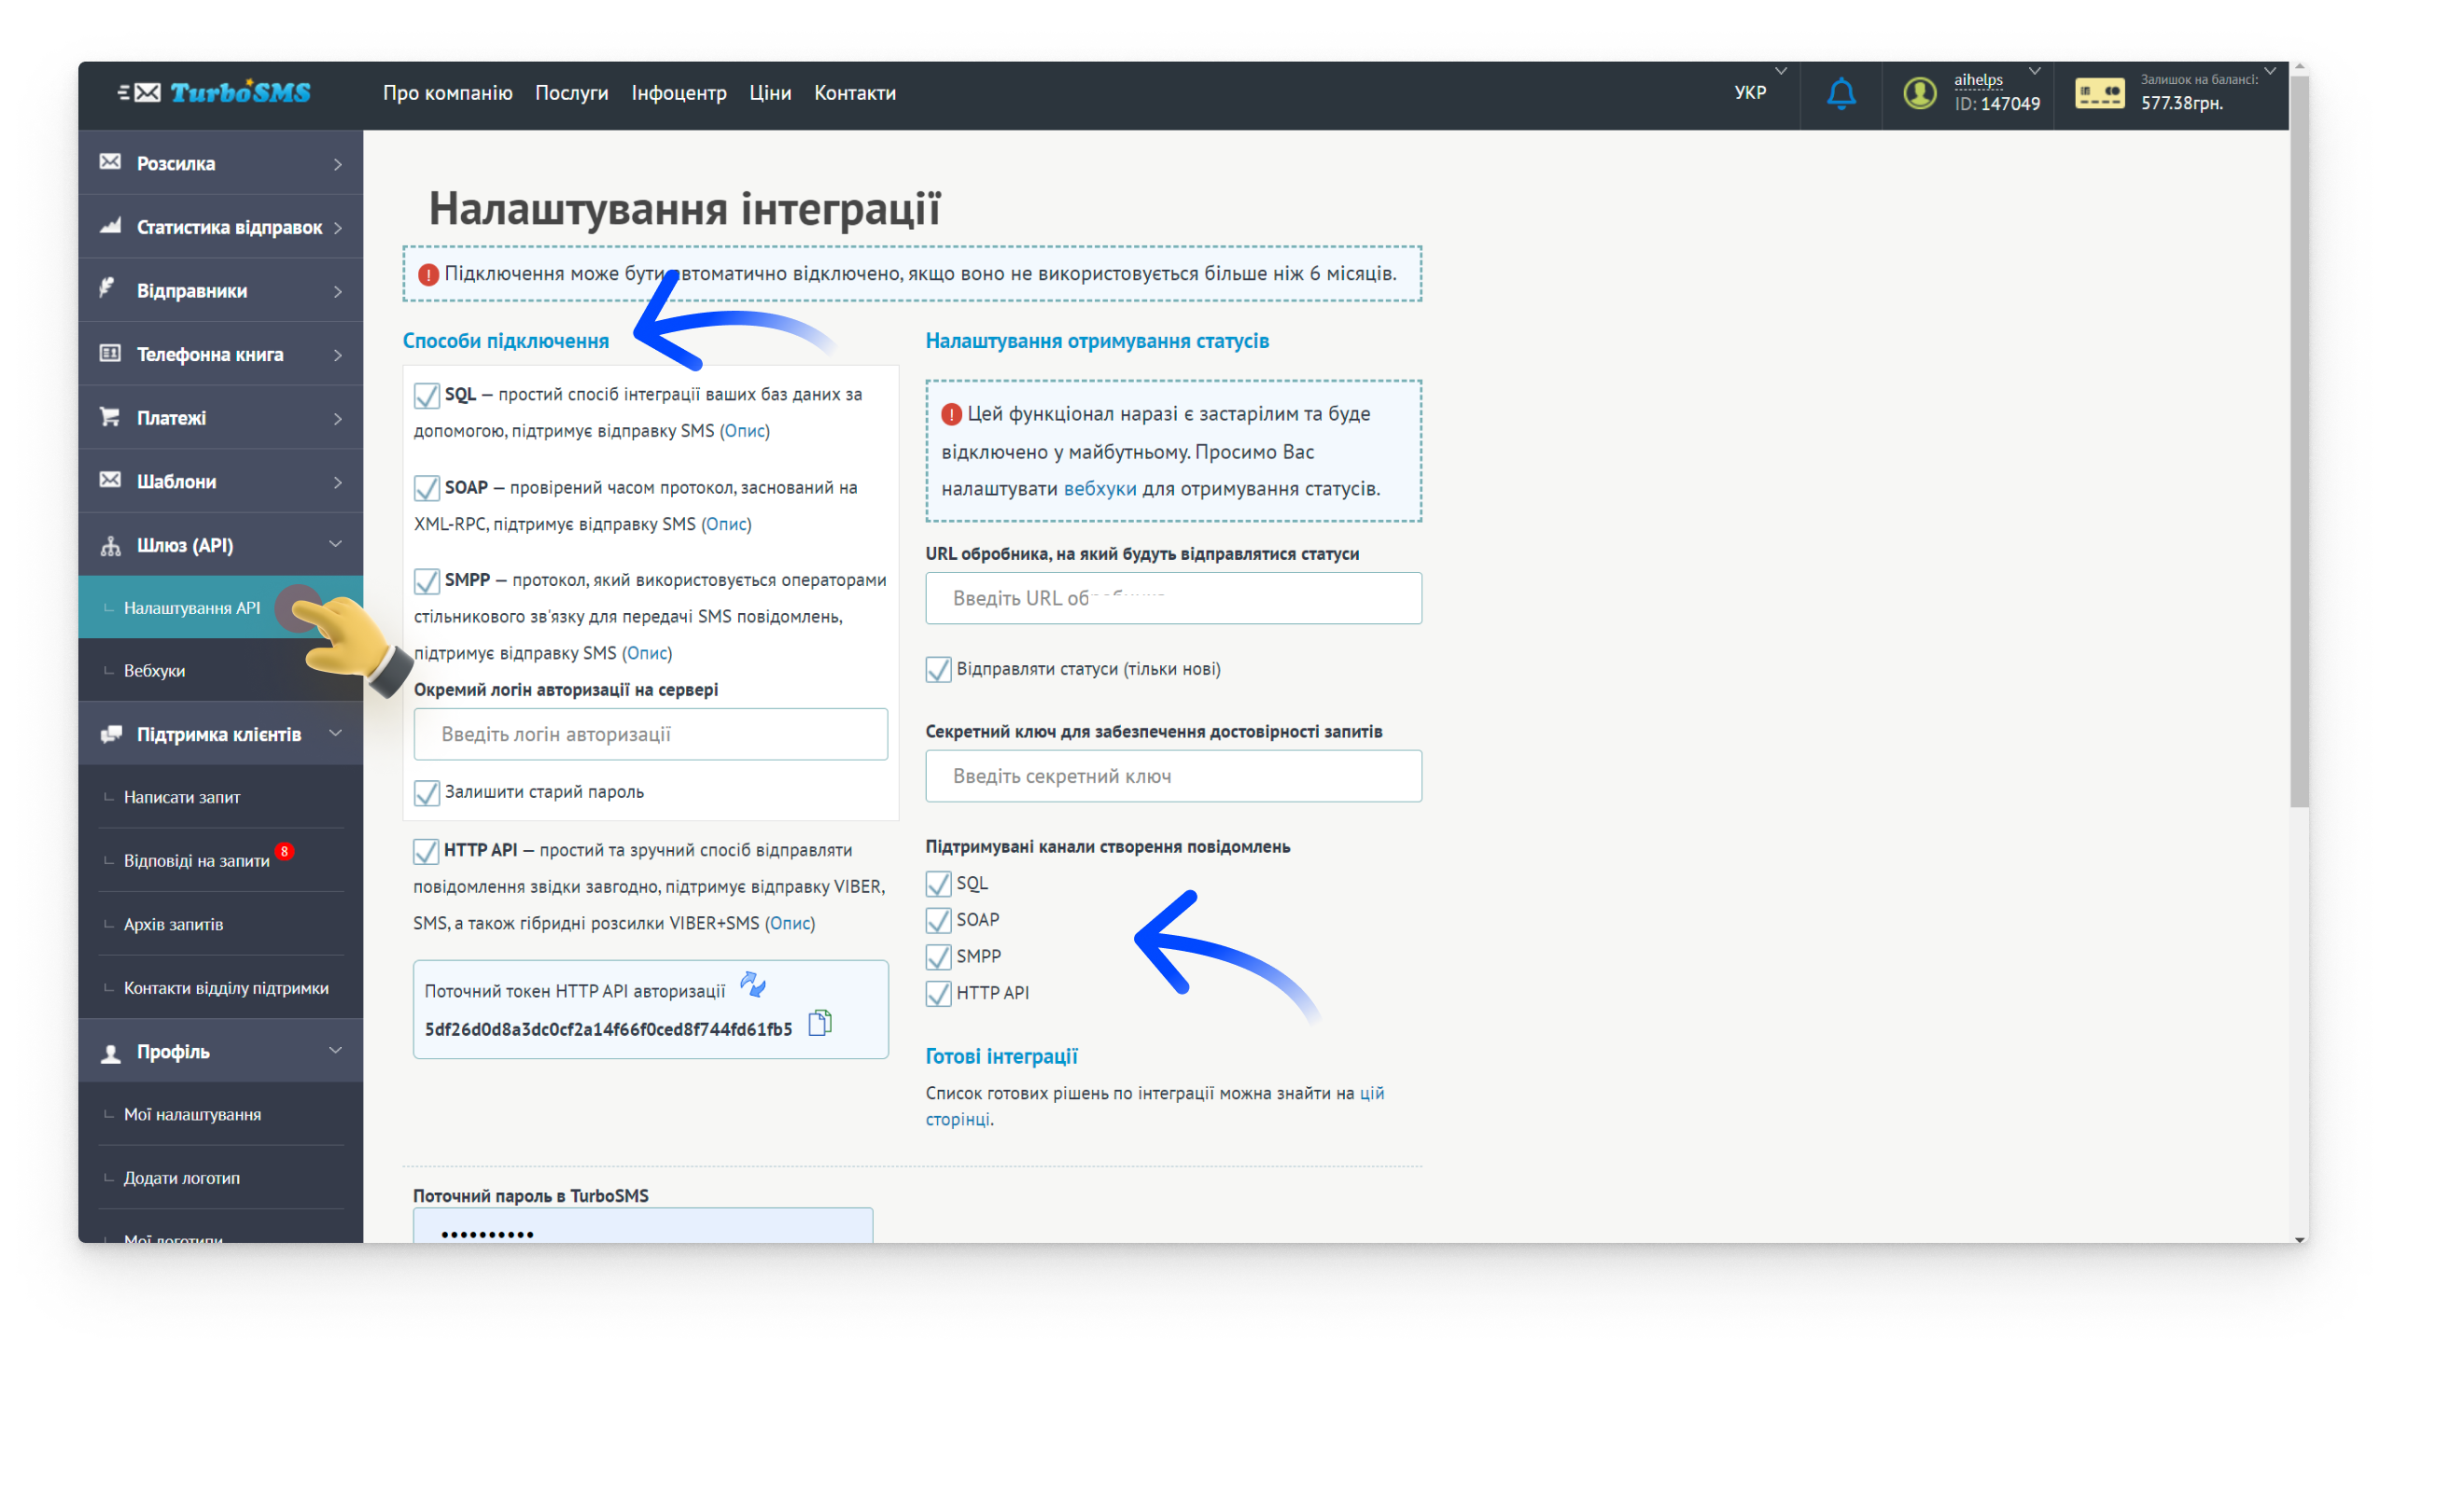Image resolution: width=2464 pixels, height=1493 pixels.
Task: Toggle SMPP supported channel checkbox
Action: coord(938,957)
